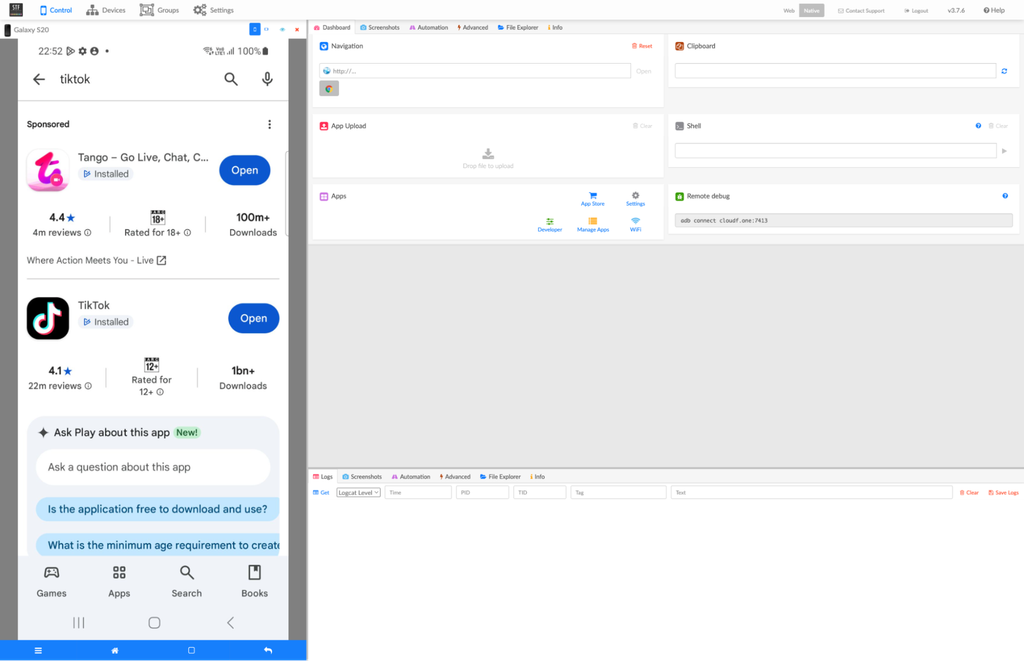This screenshot has height=661, width=1024.
Task: Click the Navigation URL input field
Action: tap(475, 71)
